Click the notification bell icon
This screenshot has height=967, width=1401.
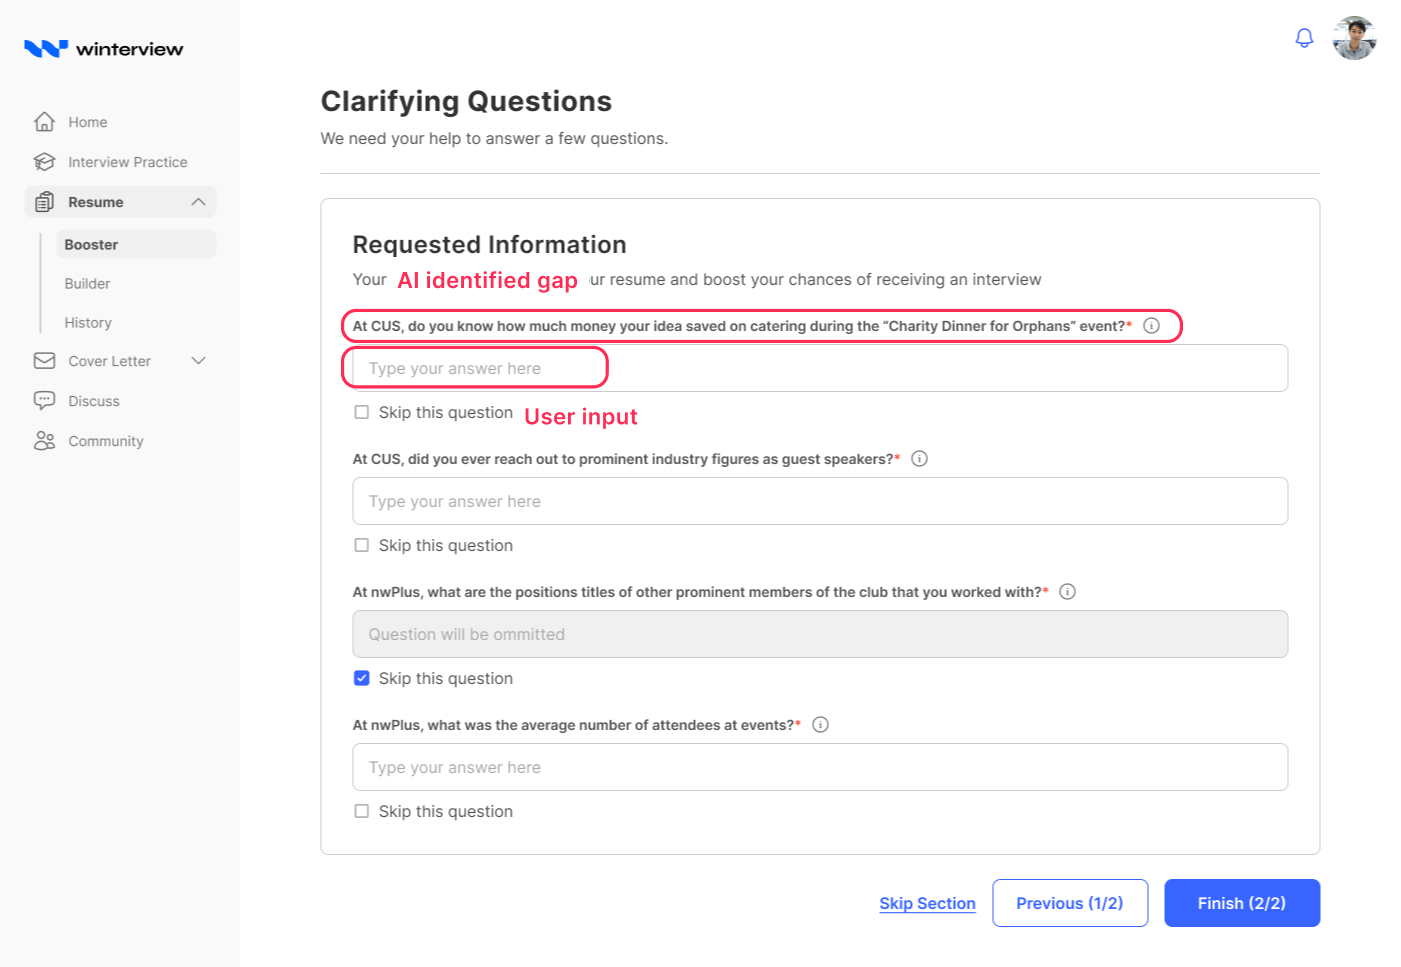pos(1304,38)
